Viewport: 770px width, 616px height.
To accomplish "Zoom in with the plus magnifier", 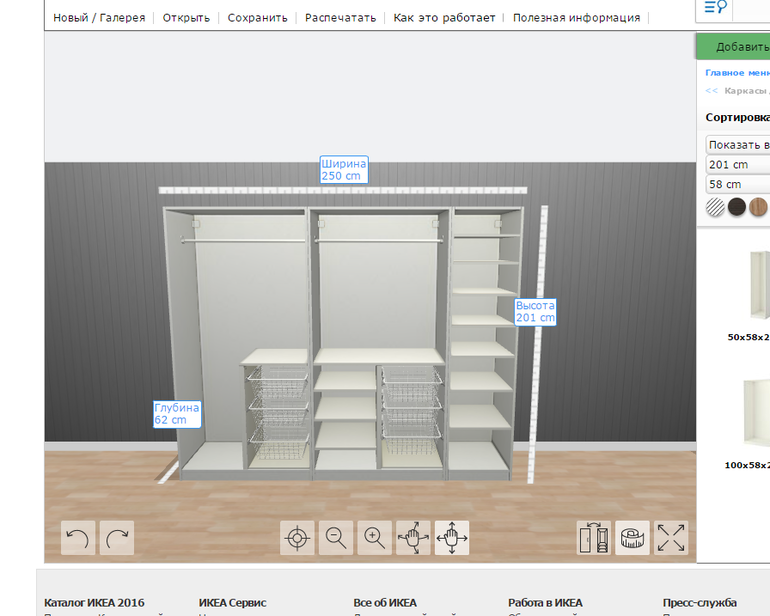I will point(374,538).
